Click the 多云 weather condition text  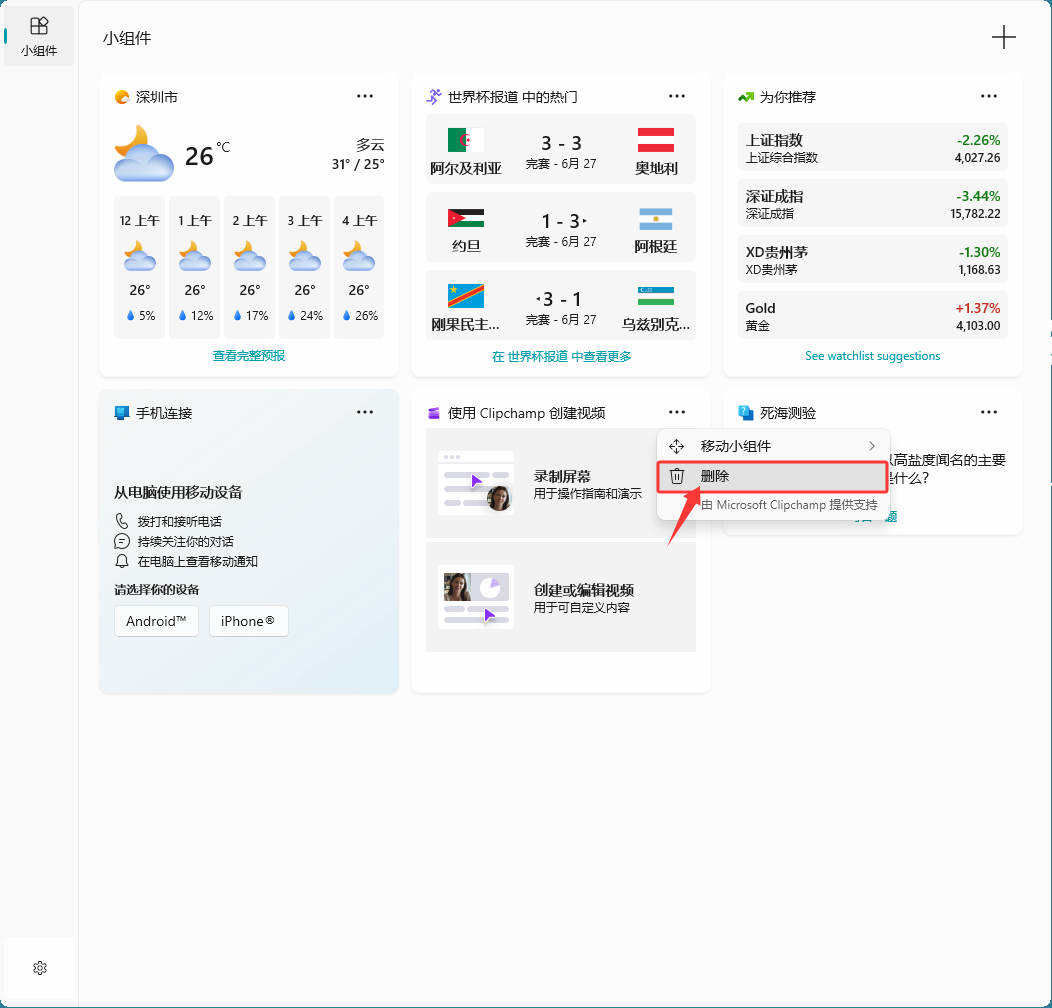(370, 144)
